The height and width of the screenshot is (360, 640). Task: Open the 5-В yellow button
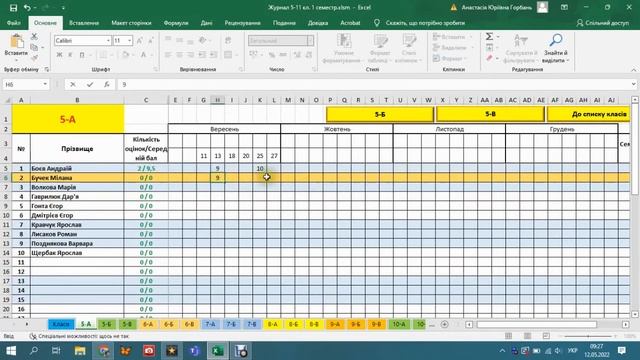click(x=490, y=114)
